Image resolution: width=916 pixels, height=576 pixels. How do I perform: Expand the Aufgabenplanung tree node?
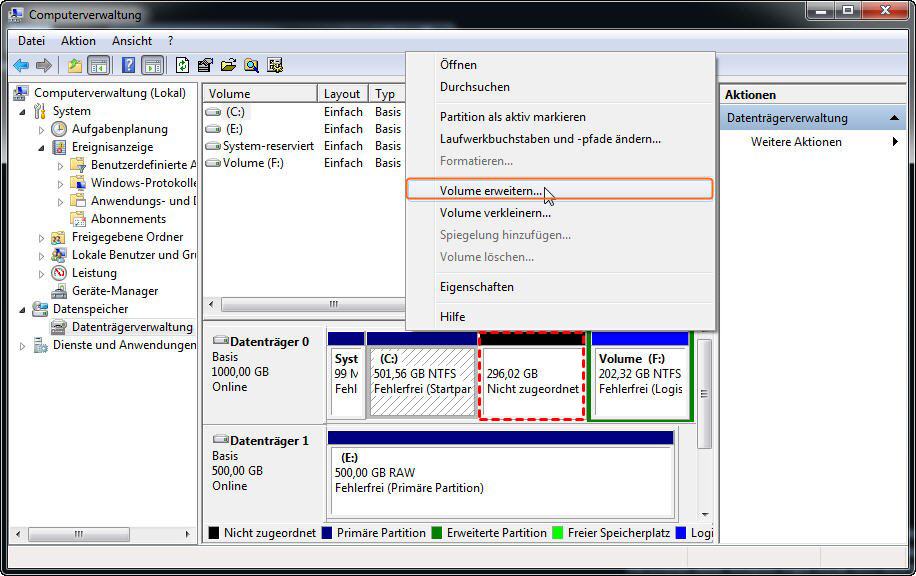tap(42, 129)
